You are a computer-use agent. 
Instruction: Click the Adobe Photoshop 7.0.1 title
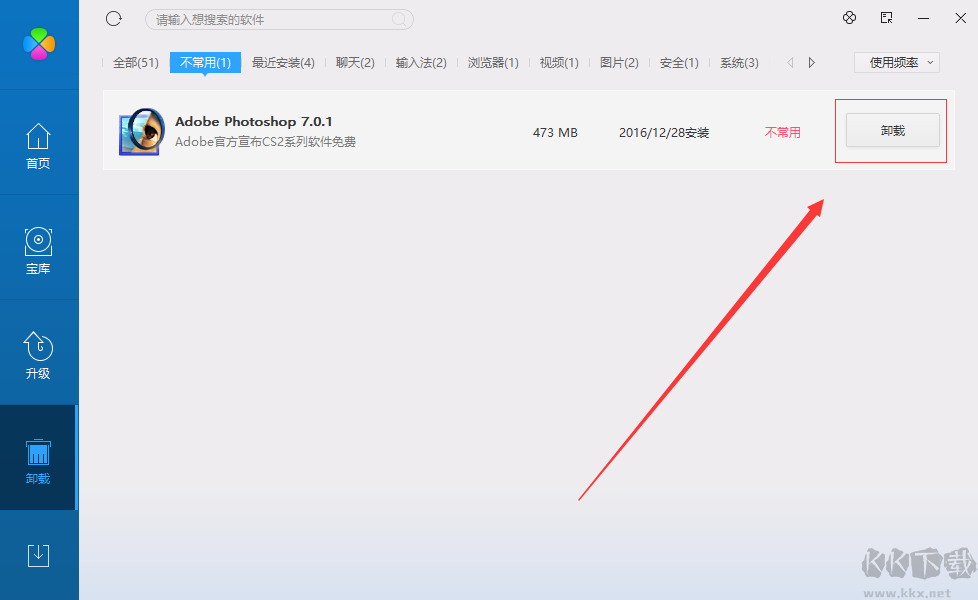(253, 121)
